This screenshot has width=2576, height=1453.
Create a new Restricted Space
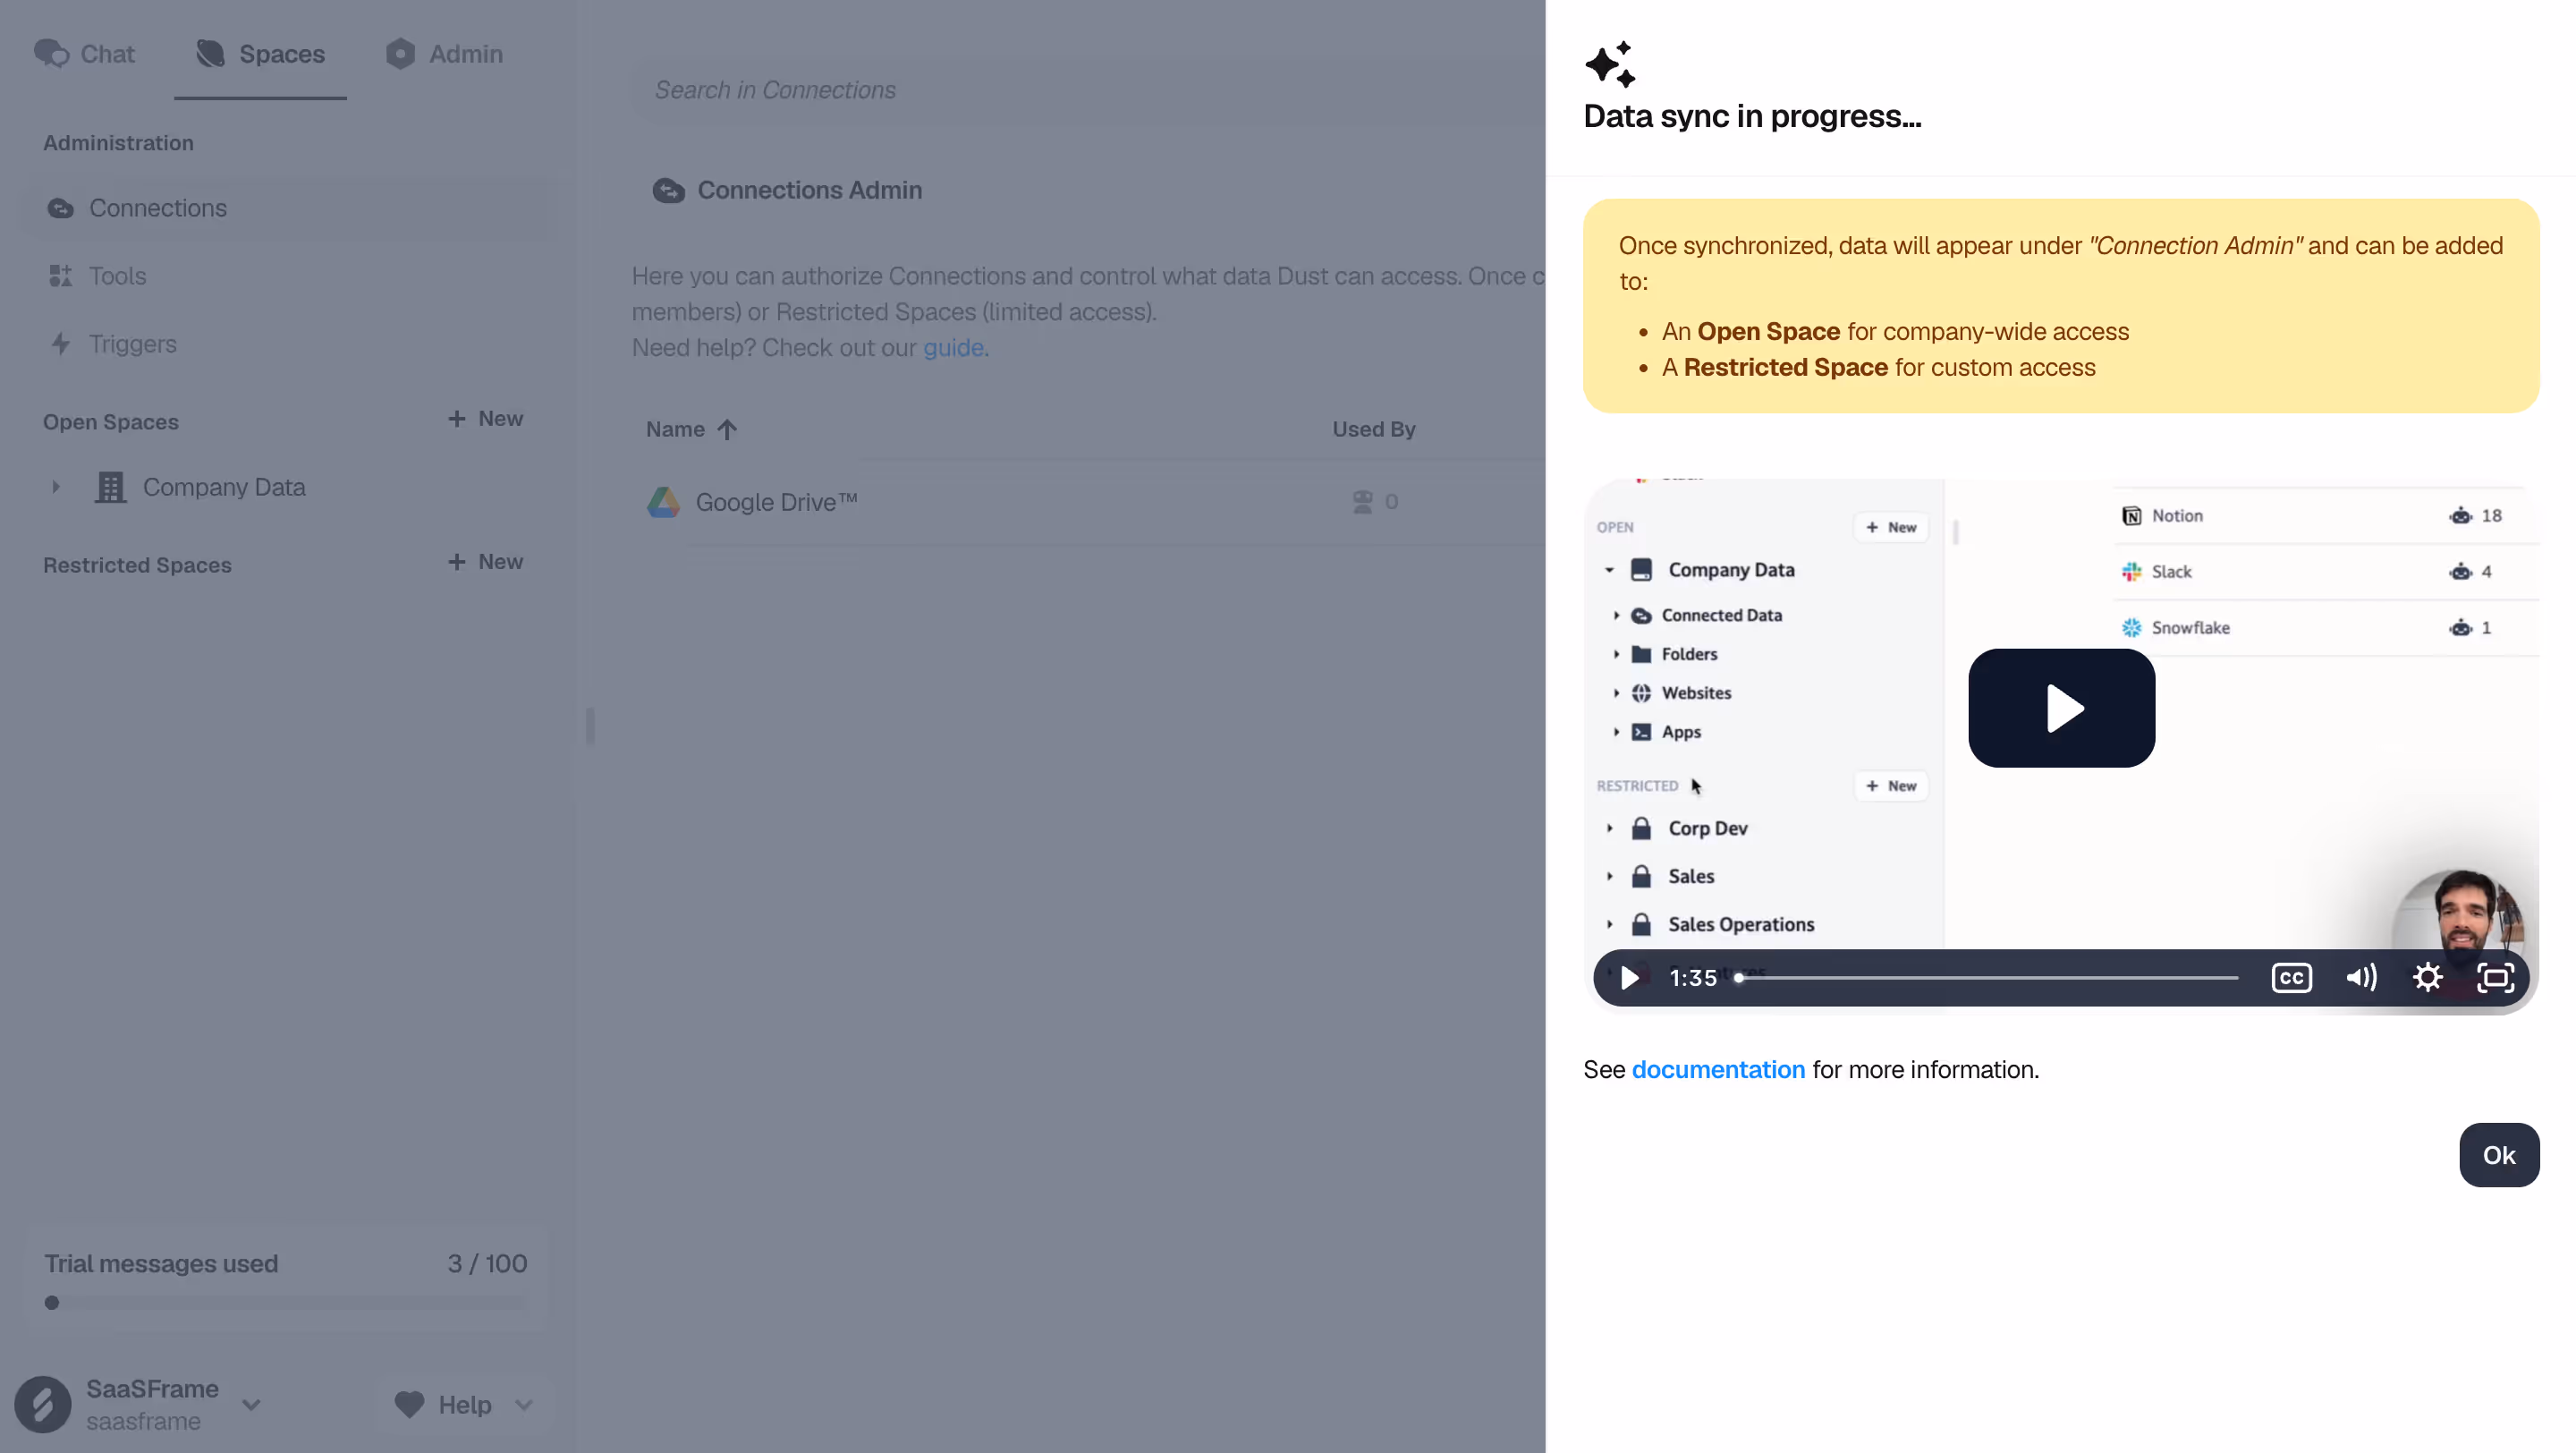tap(485, 562)
